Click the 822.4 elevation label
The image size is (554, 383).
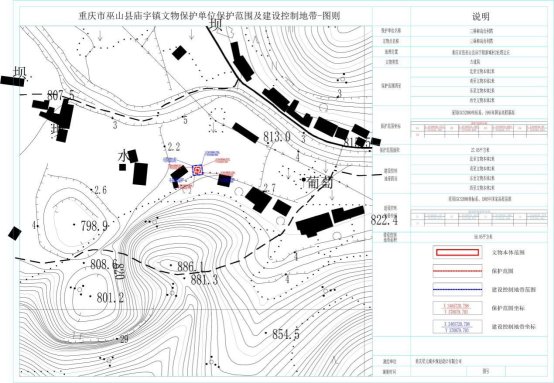tap(384, 220)
